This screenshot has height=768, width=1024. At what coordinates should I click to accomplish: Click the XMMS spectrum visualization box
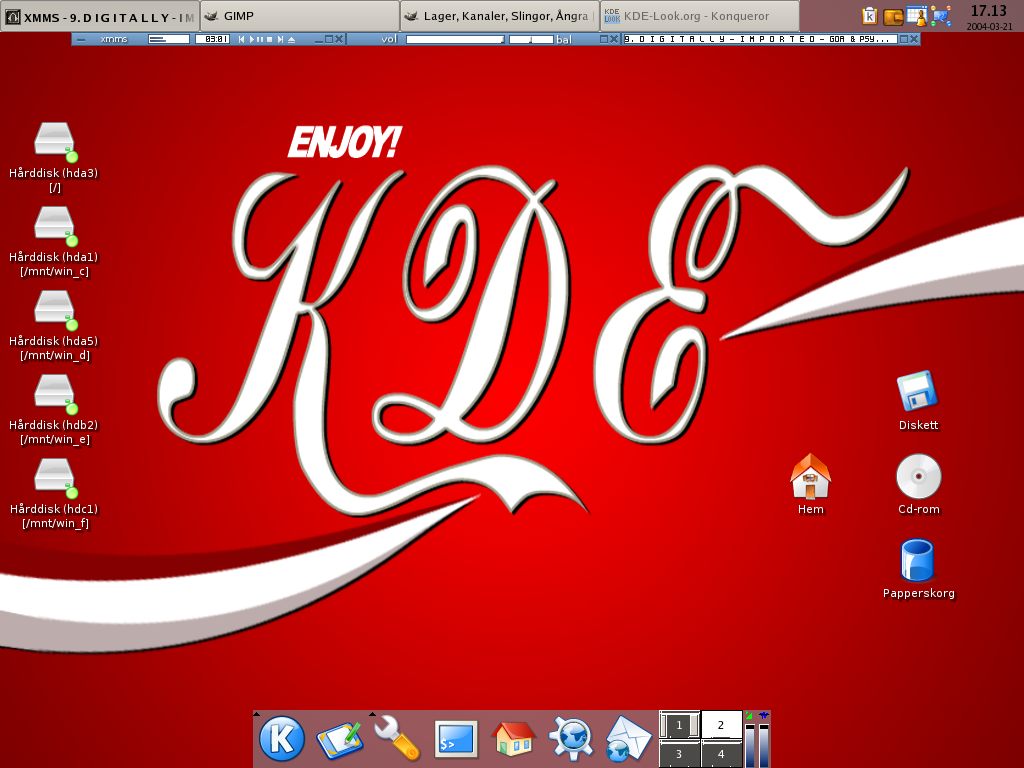pyautogui.click(x=168, y=39)
